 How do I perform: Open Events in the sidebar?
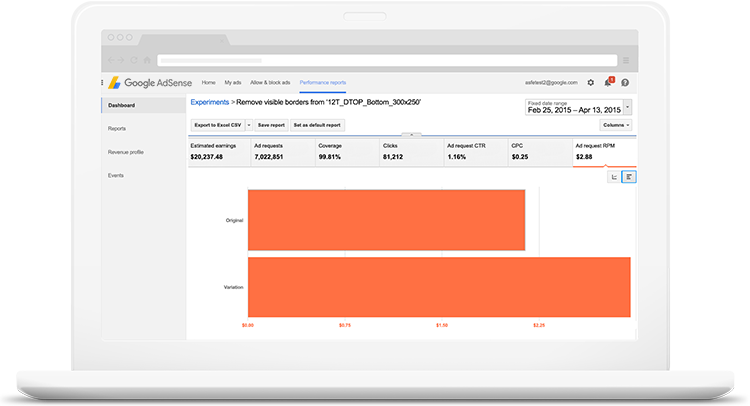(x=116, y=176)
